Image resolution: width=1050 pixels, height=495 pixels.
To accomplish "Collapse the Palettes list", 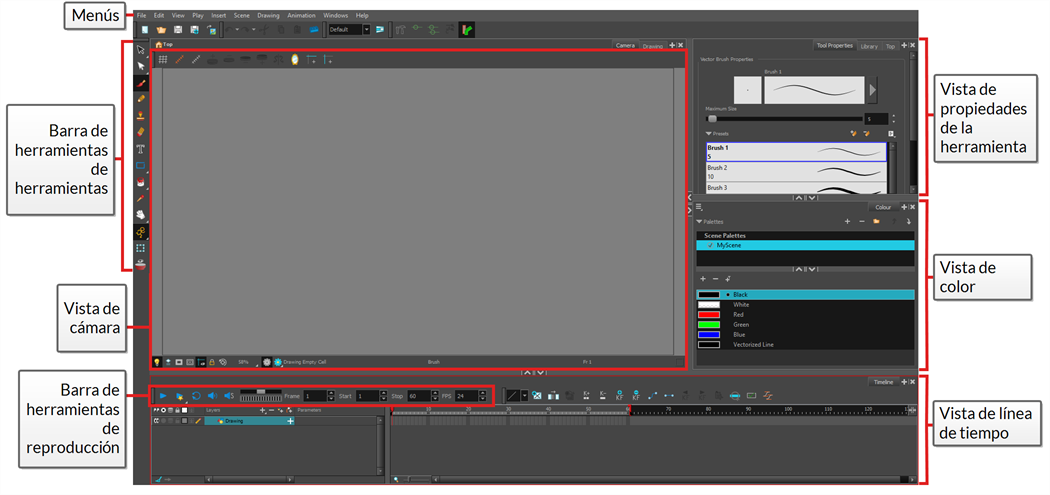I will pos(700,221).
